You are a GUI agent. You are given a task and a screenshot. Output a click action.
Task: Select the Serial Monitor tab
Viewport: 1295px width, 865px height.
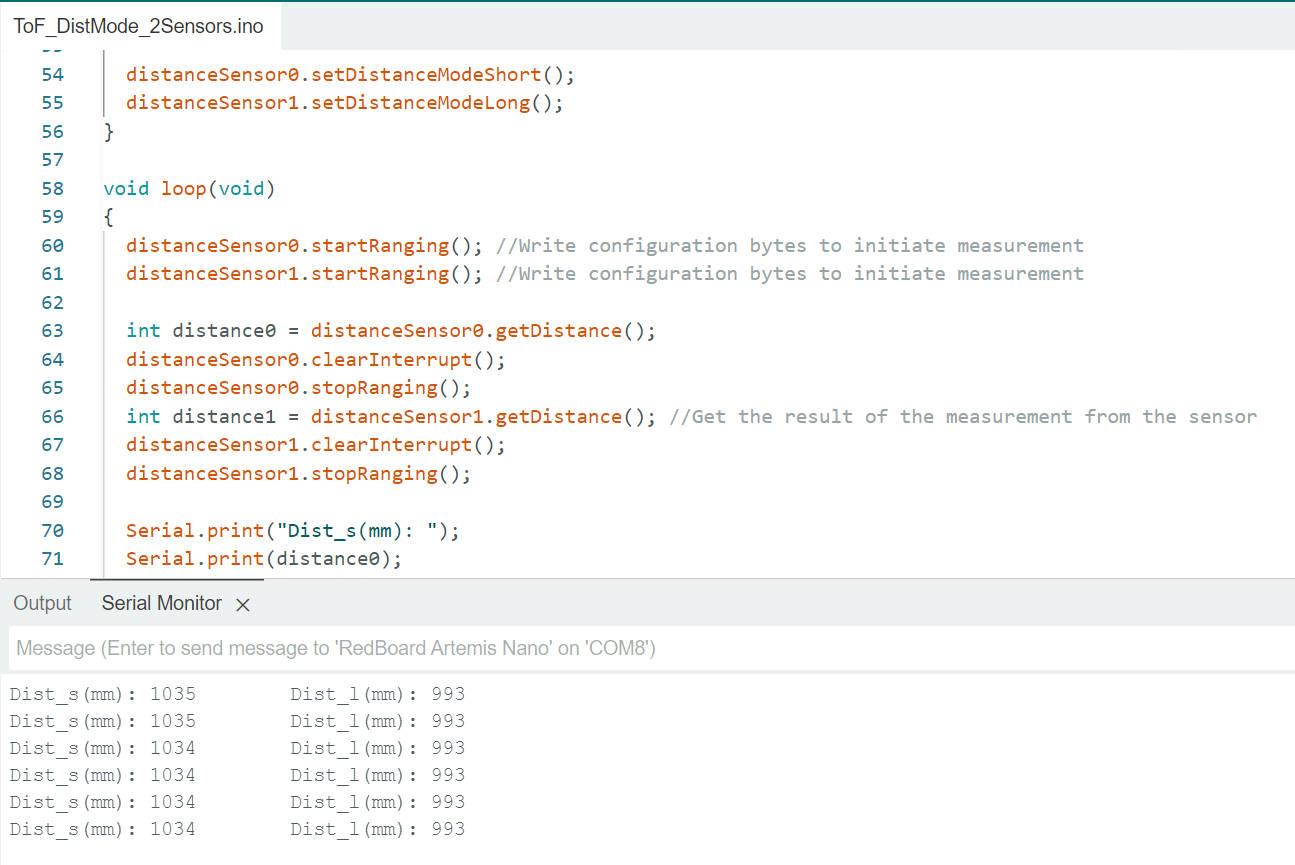coord(162,603)
